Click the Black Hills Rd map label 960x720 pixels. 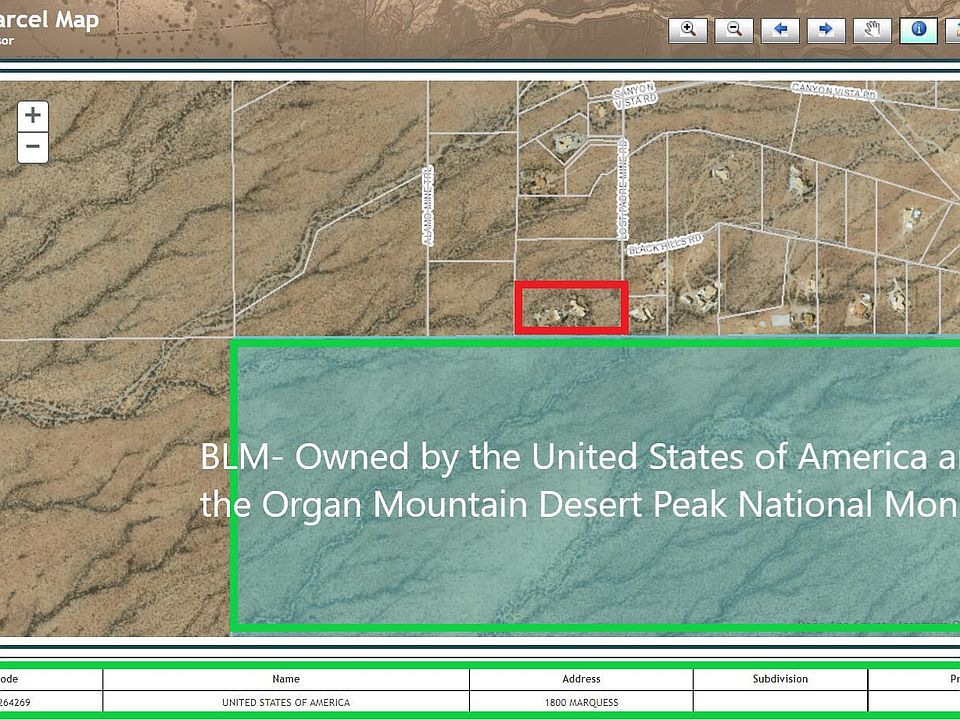pos(666,244)
